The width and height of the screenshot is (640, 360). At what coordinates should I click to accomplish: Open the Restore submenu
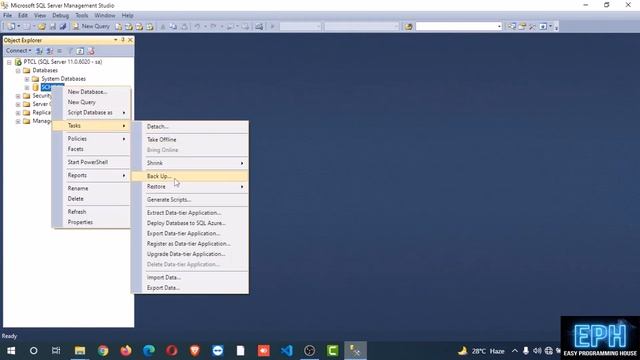190,187
